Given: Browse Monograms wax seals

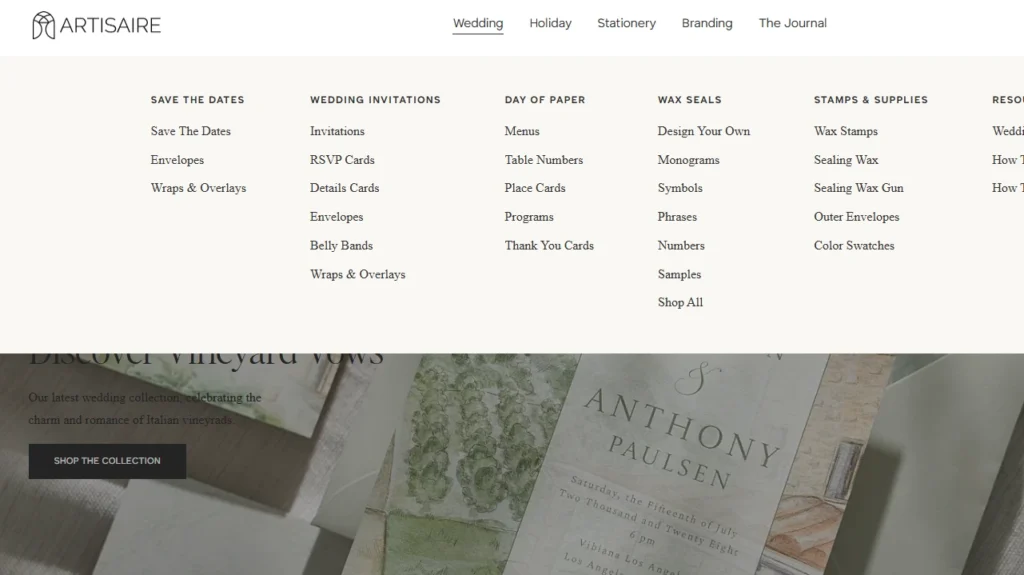Looking at the screenshot, I should [688, 160].
